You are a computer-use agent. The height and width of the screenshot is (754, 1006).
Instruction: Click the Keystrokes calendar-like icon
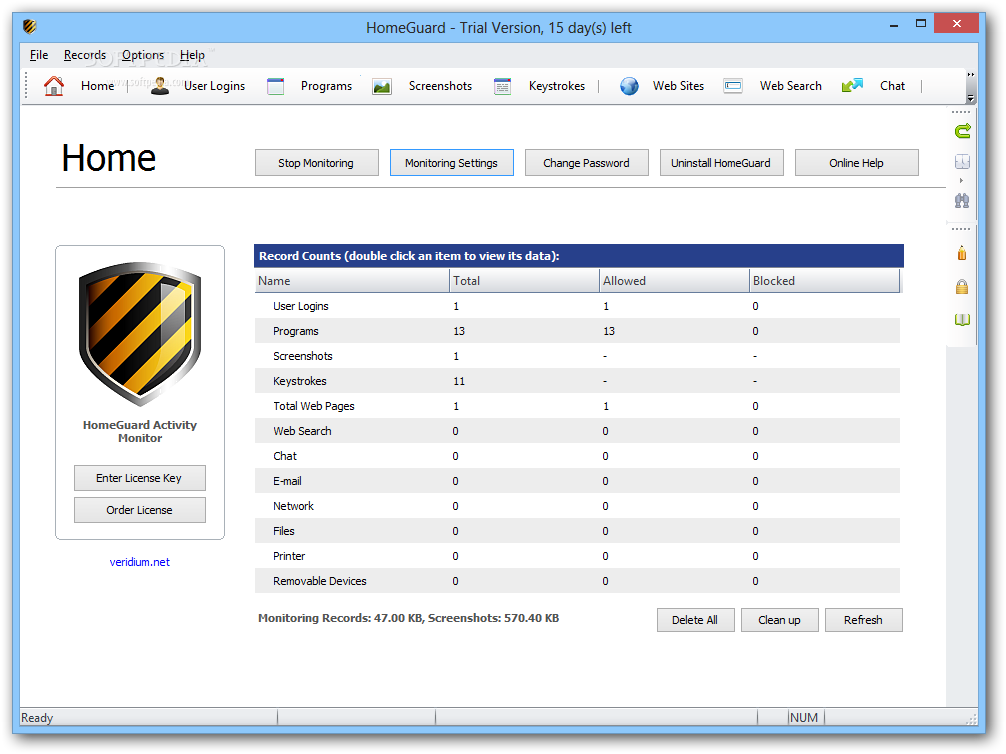tap(502, 86)
